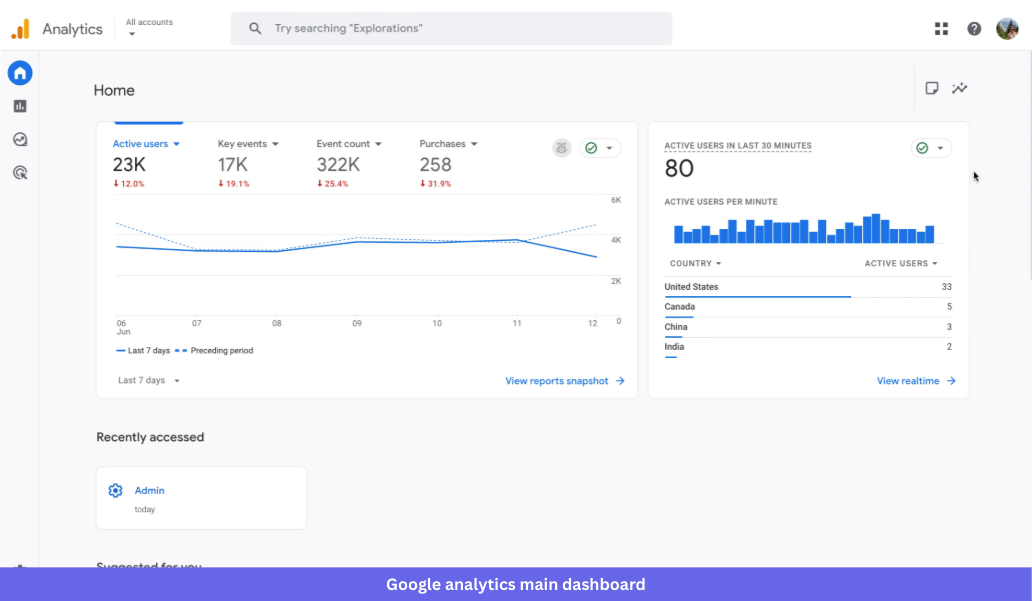Open the Explore section in the sidebar
Screen dimensions: 1032x601
pos(20,139)
